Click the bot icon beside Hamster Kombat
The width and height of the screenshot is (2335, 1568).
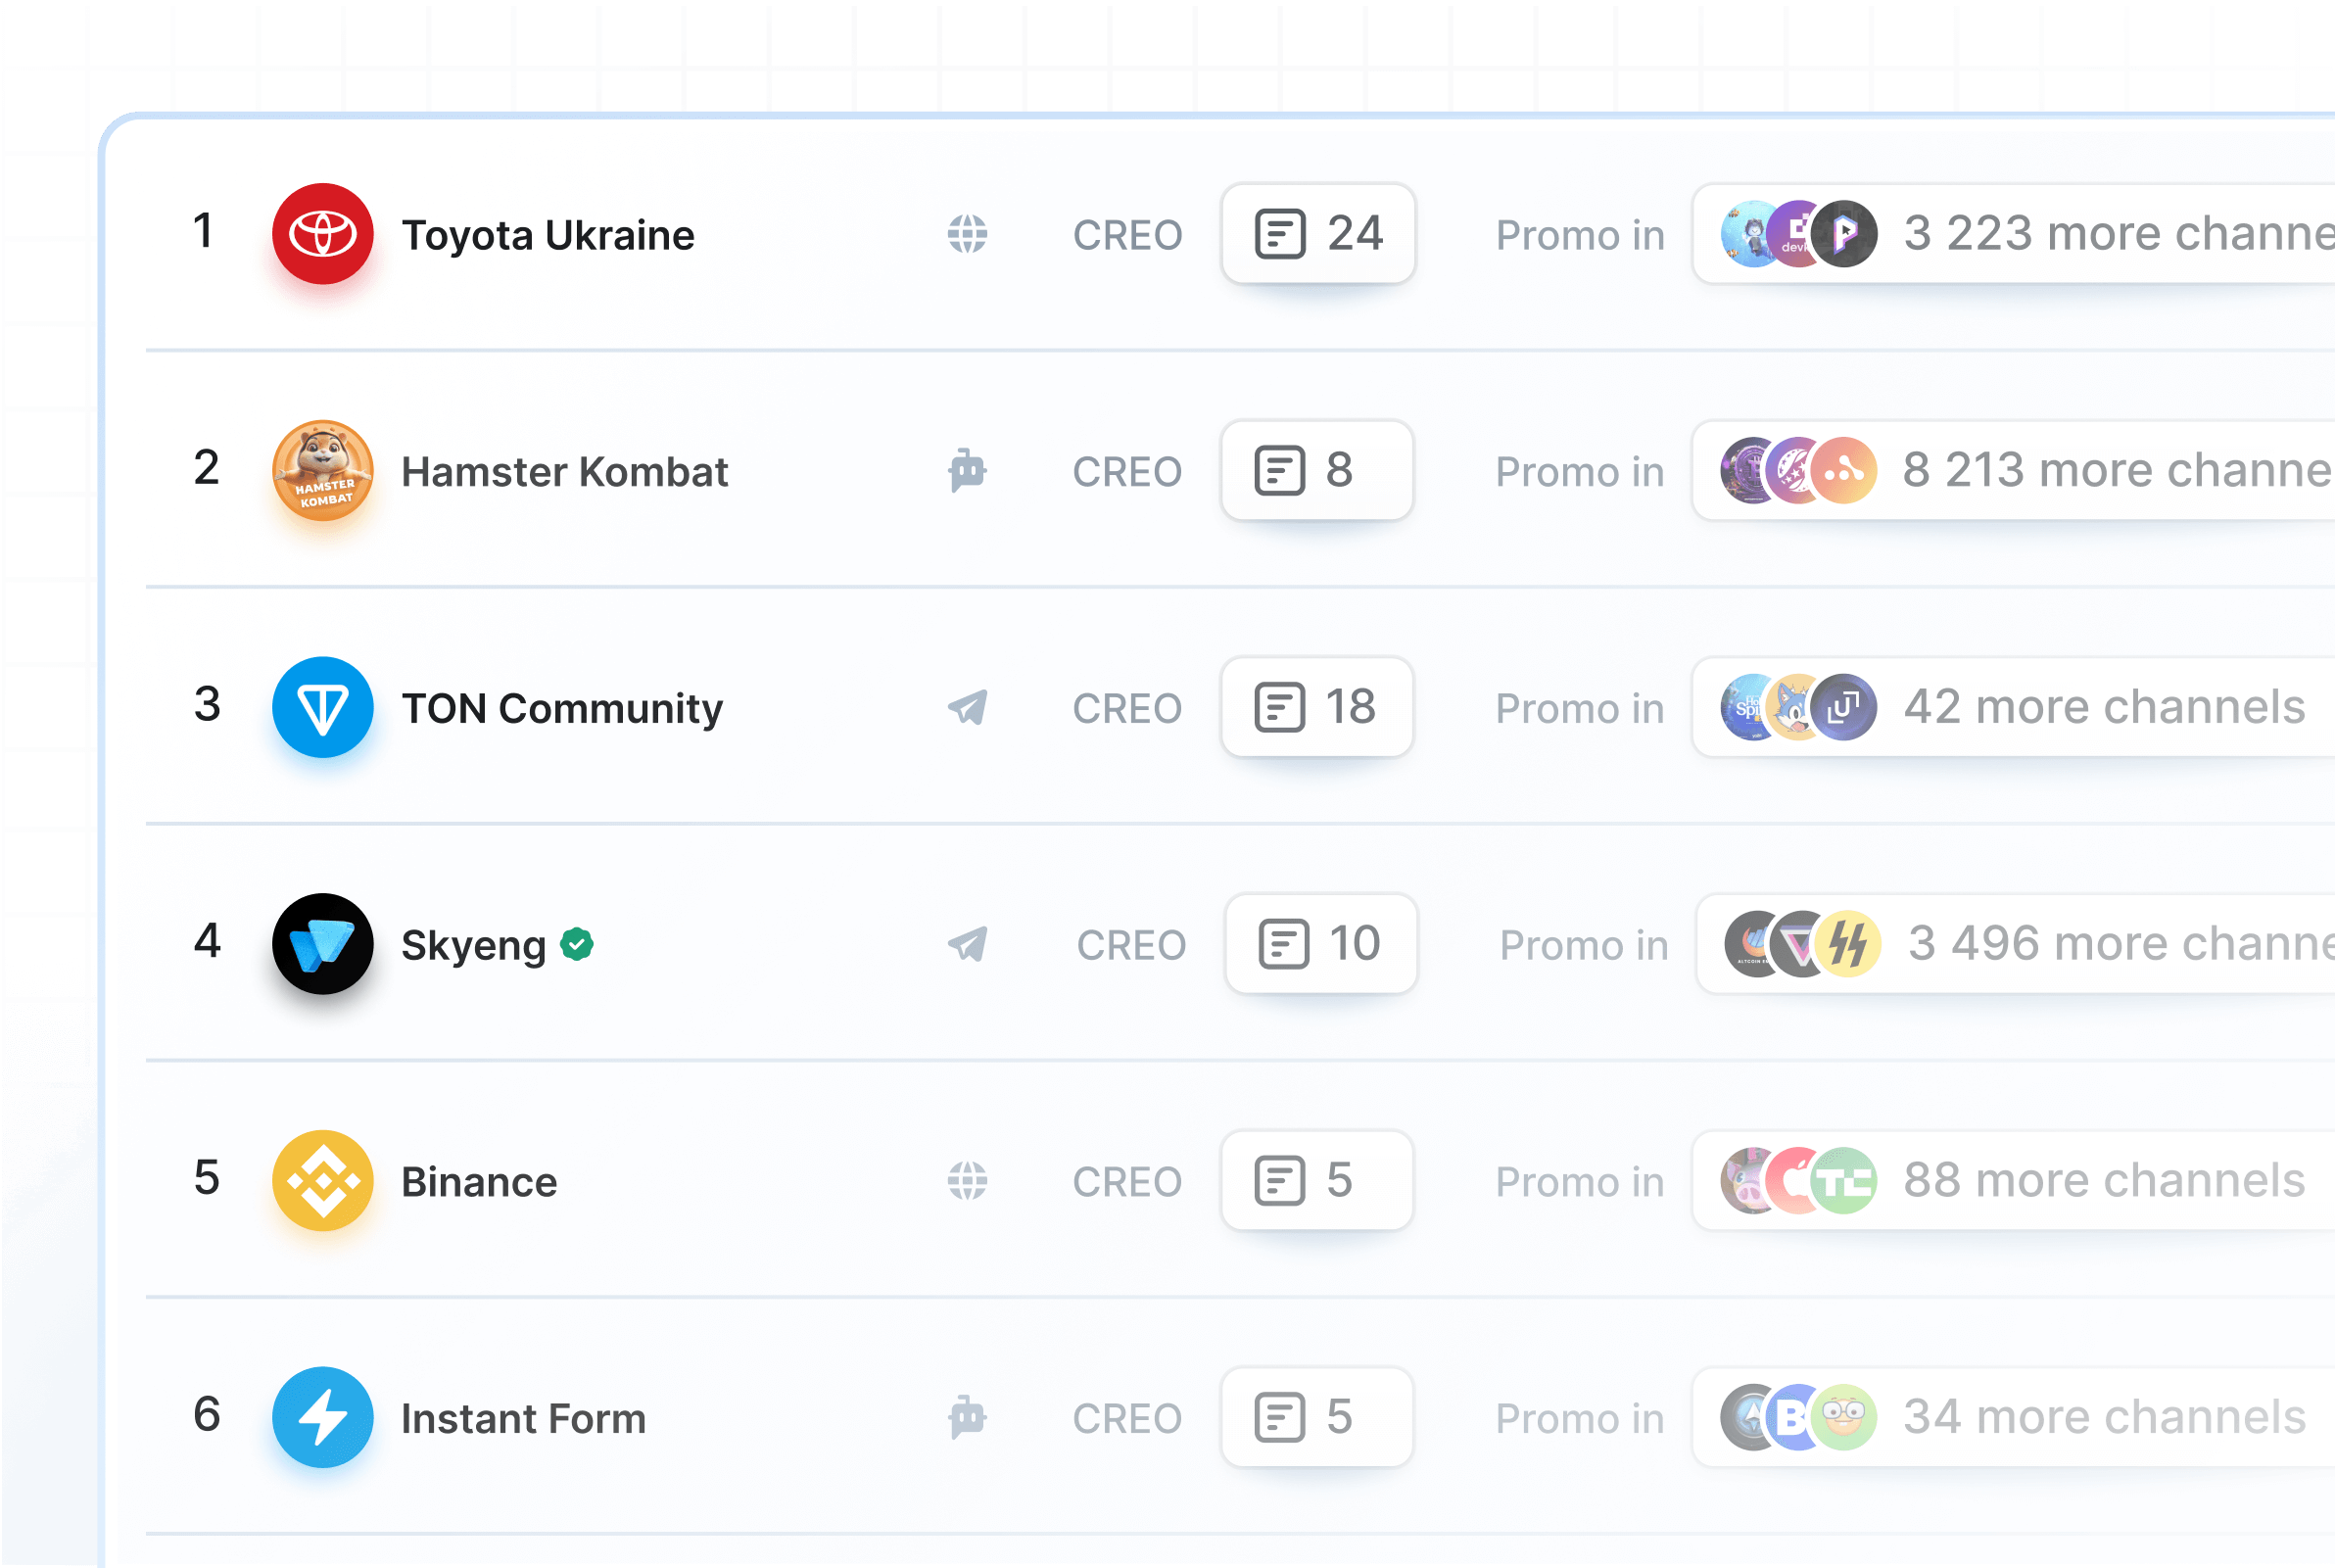[x=967, y=470]
